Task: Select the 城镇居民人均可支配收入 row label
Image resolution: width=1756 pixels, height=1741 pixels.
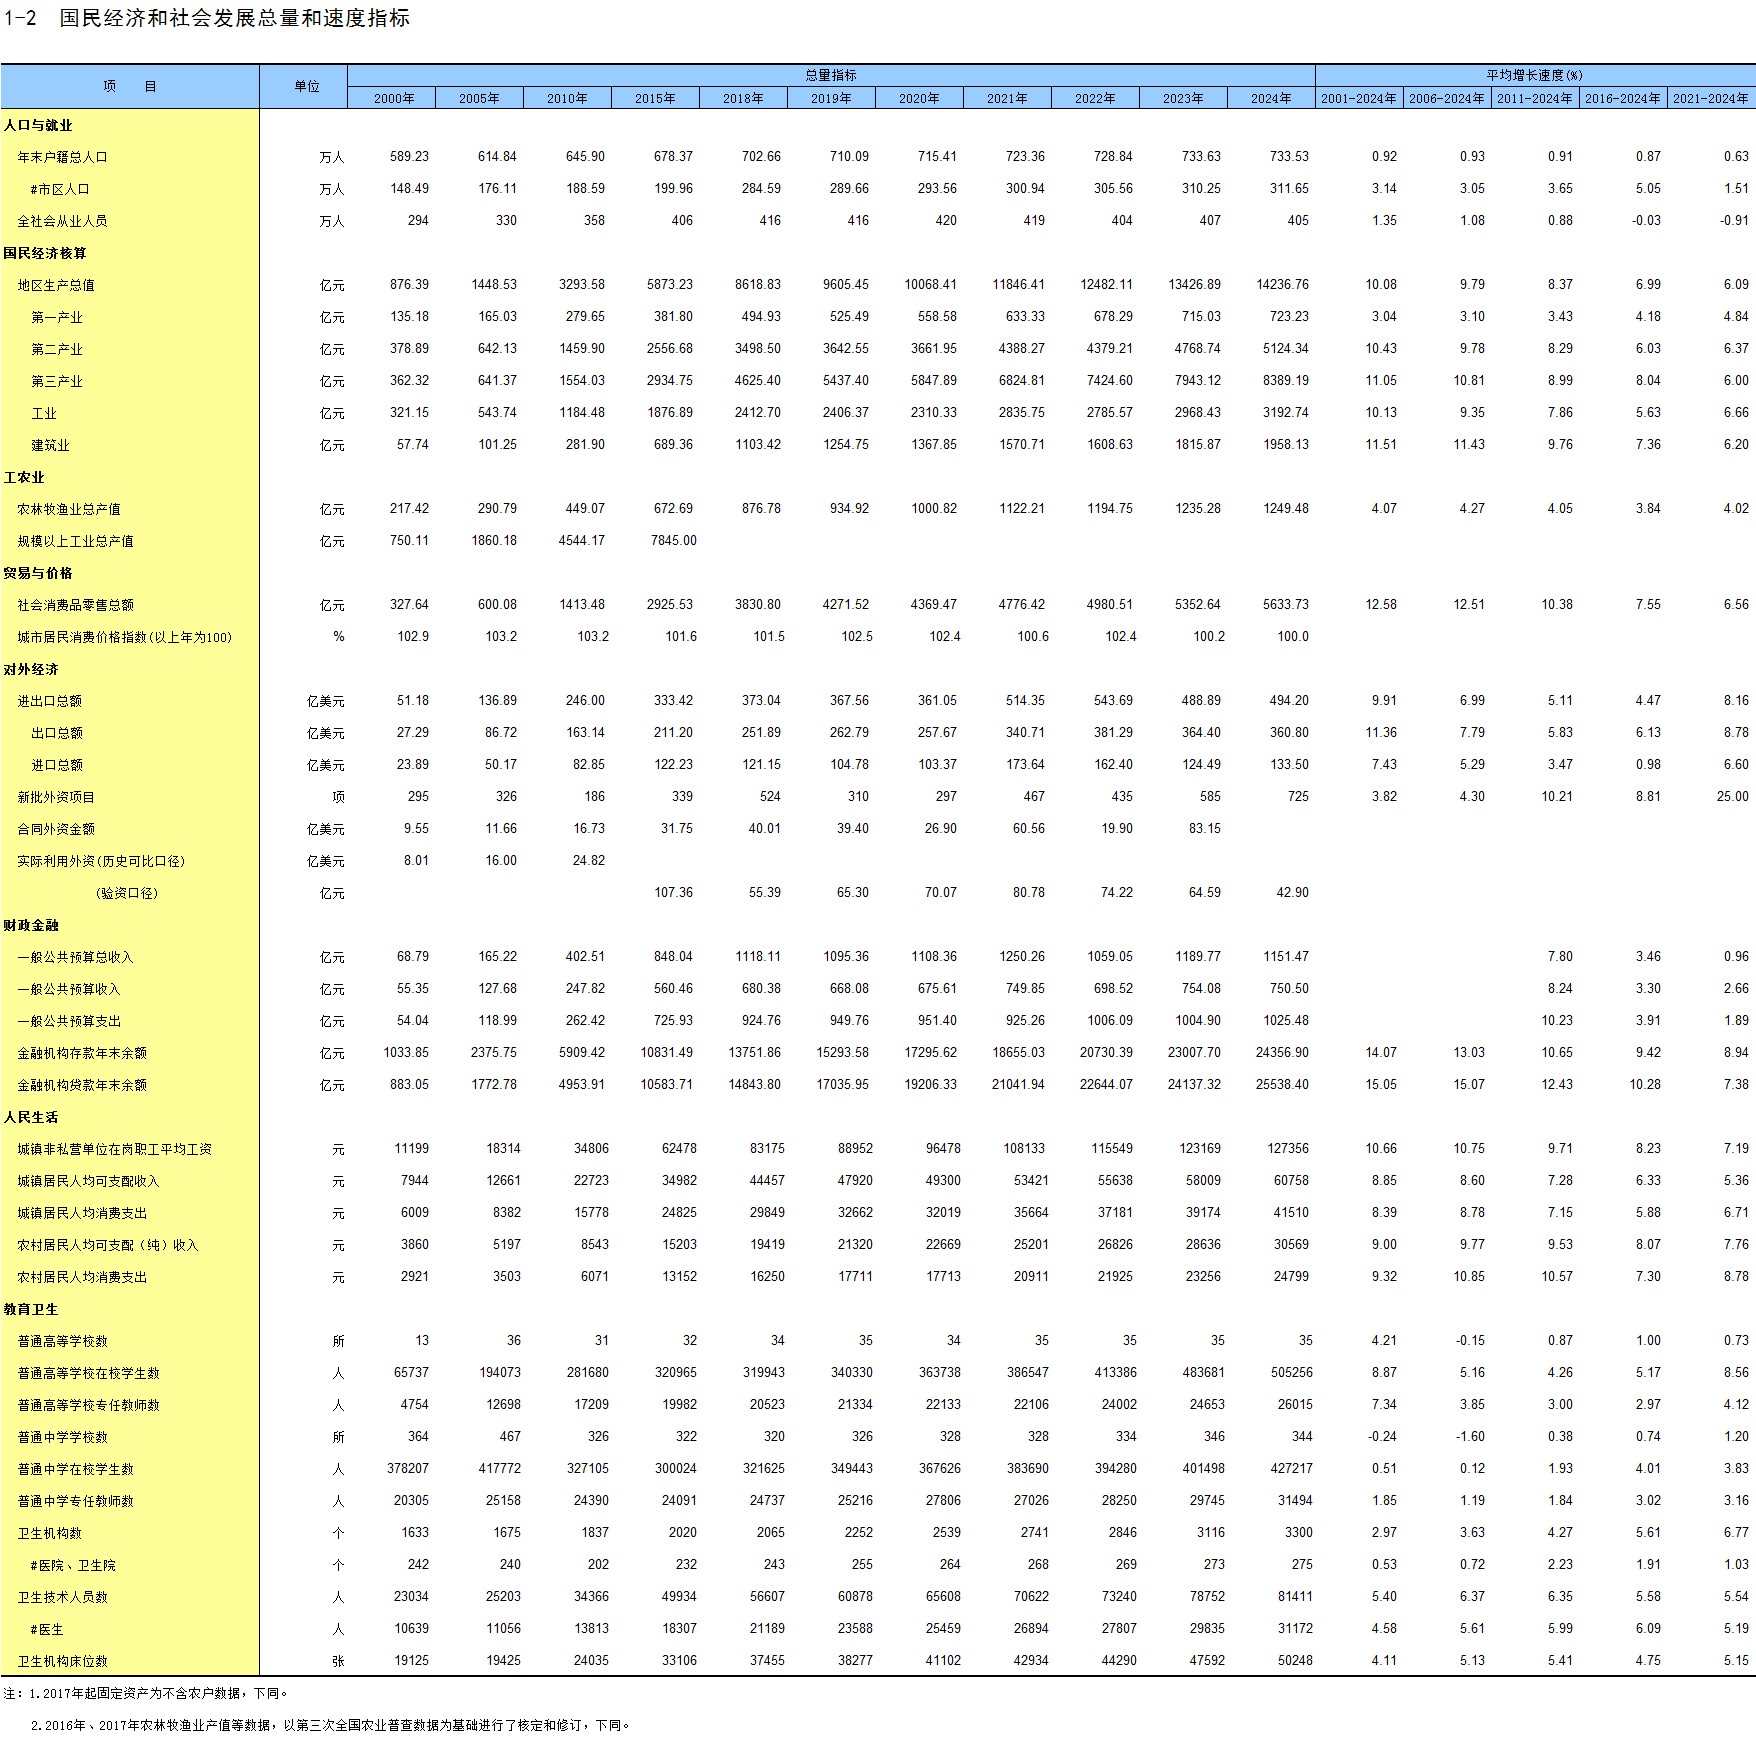Action: [x=88, y=1181]
